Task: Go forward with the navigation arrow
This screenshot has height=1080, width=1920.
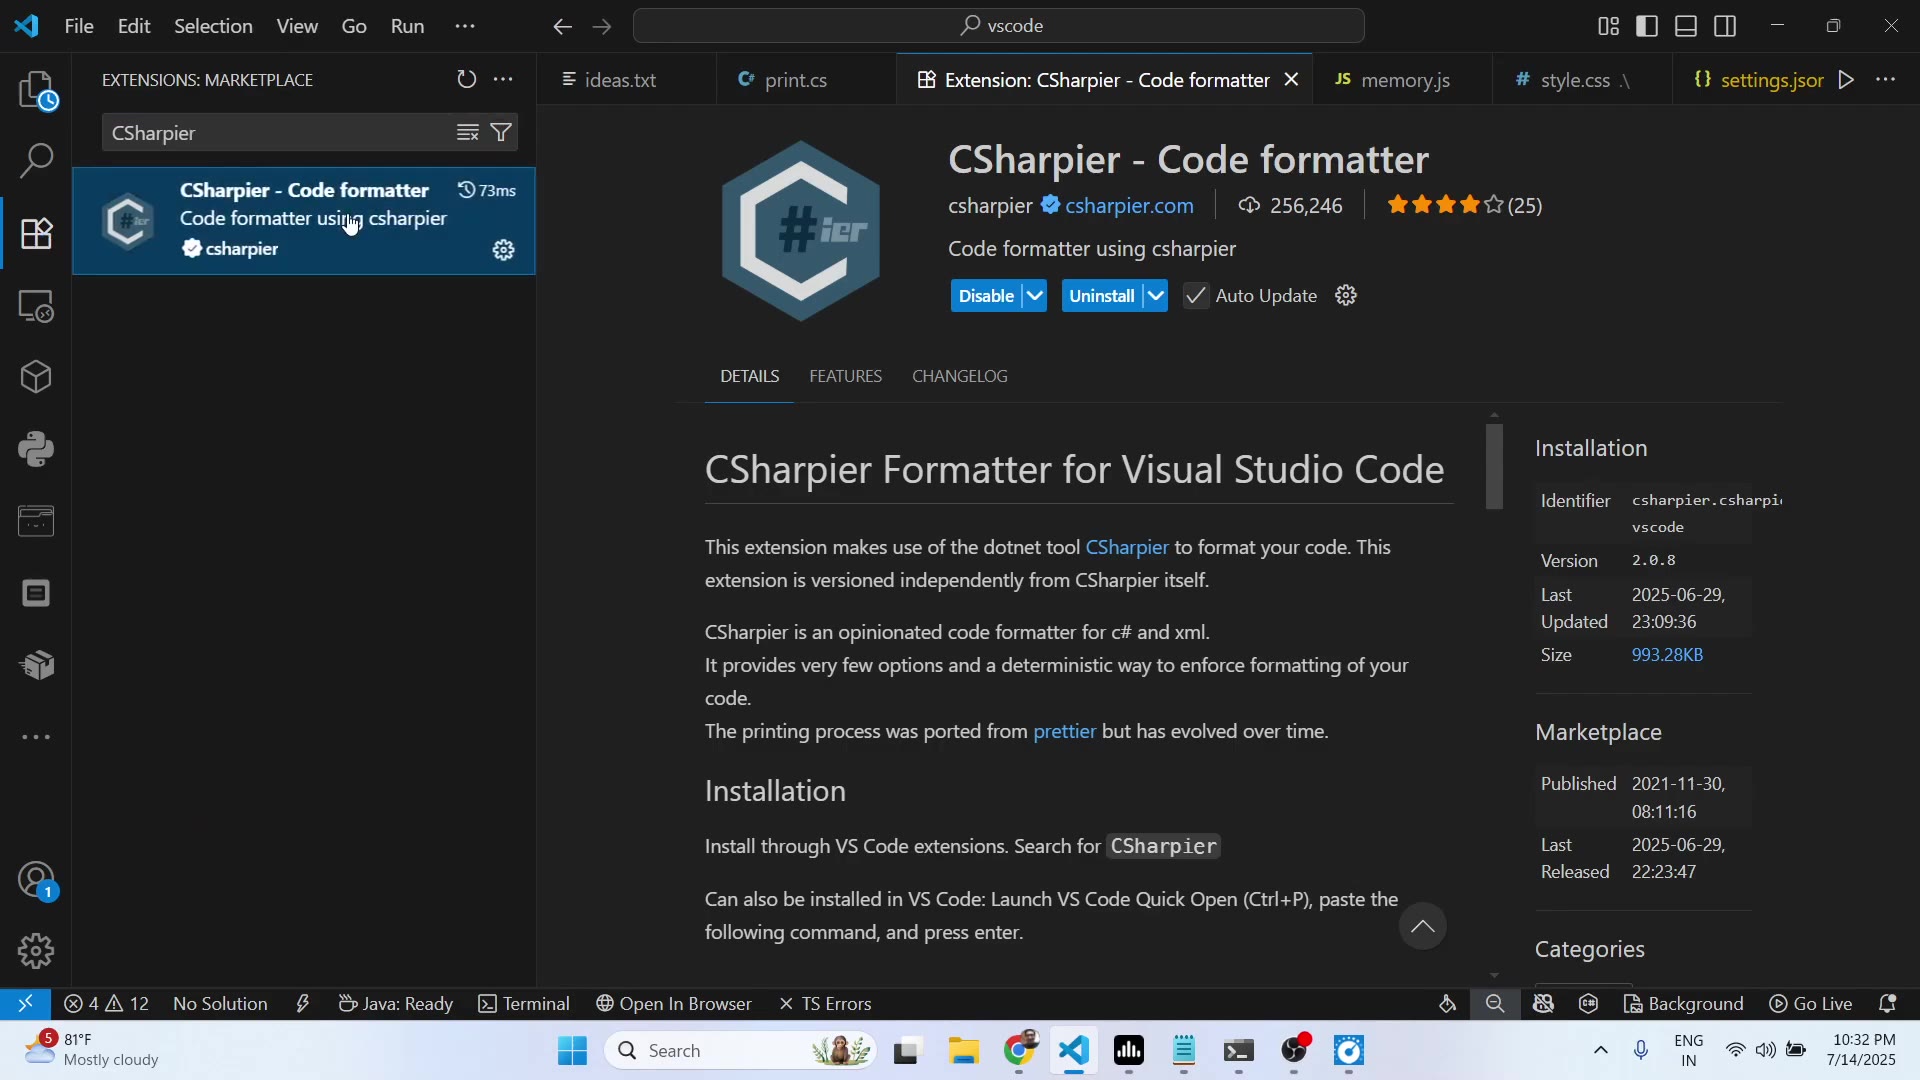Action: coord(602,27)
